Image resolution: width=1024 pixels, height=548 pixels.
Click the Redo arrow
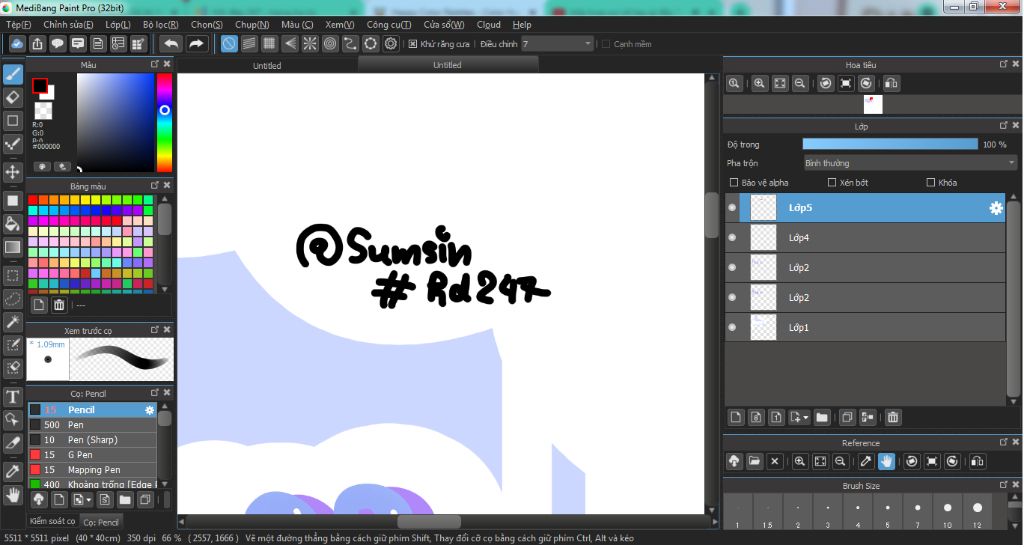[x=196, y=44]
